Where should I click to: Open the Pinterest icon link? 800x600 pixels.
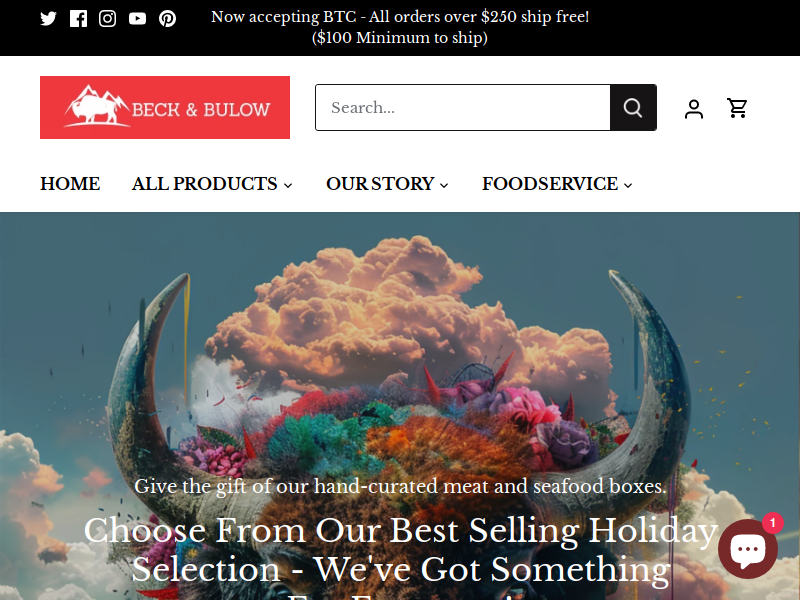tap(167, 19)
